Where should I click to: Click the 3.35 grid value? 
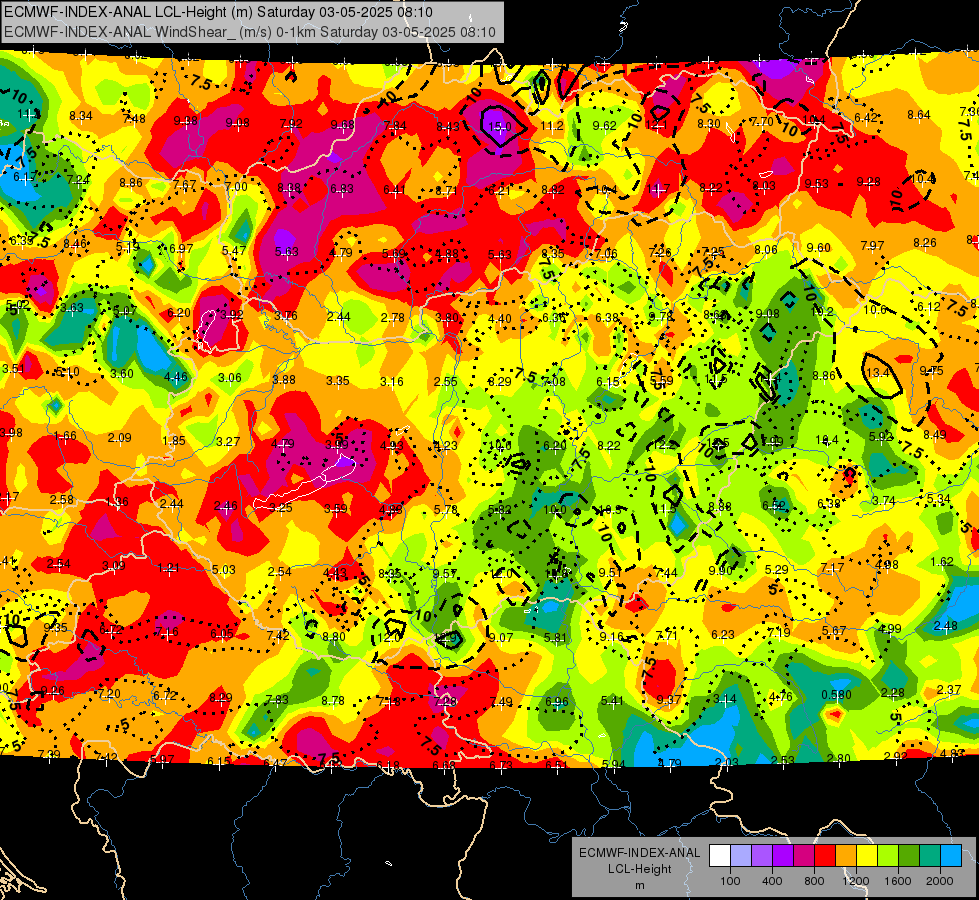click(x=338, y=380)
